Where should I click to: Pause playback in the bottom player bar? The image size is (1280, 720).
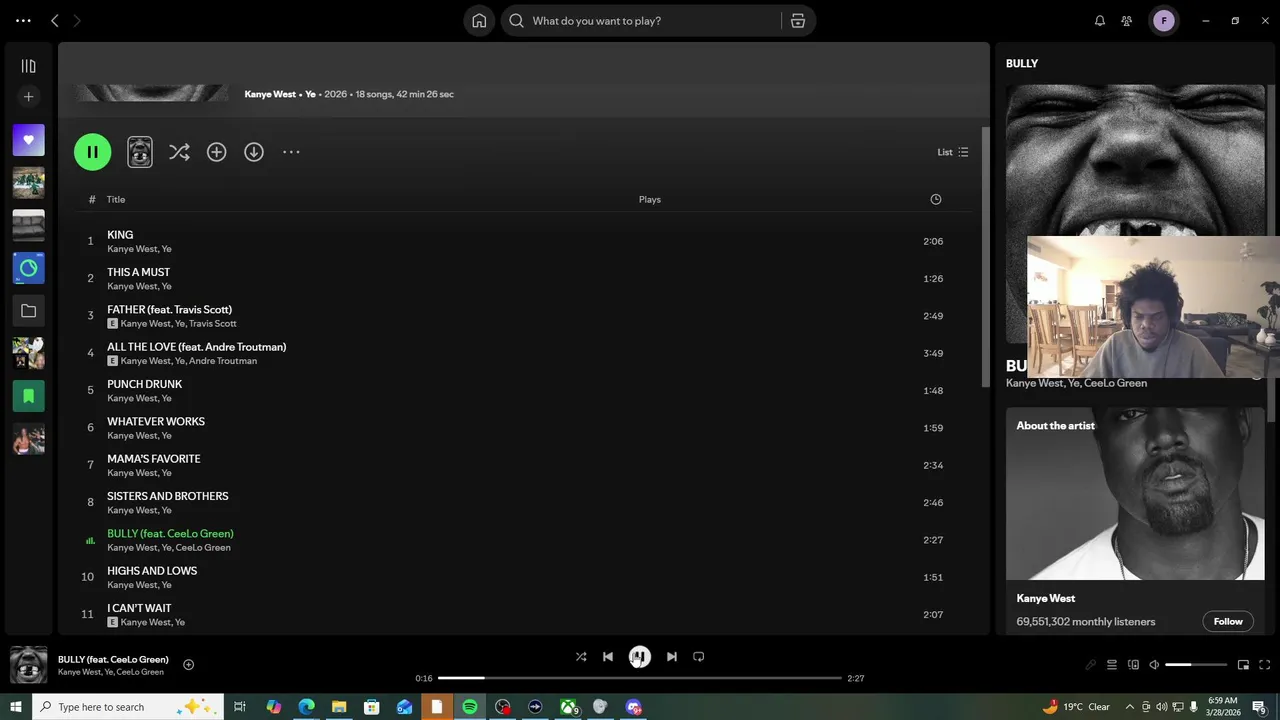pos(640,657)
